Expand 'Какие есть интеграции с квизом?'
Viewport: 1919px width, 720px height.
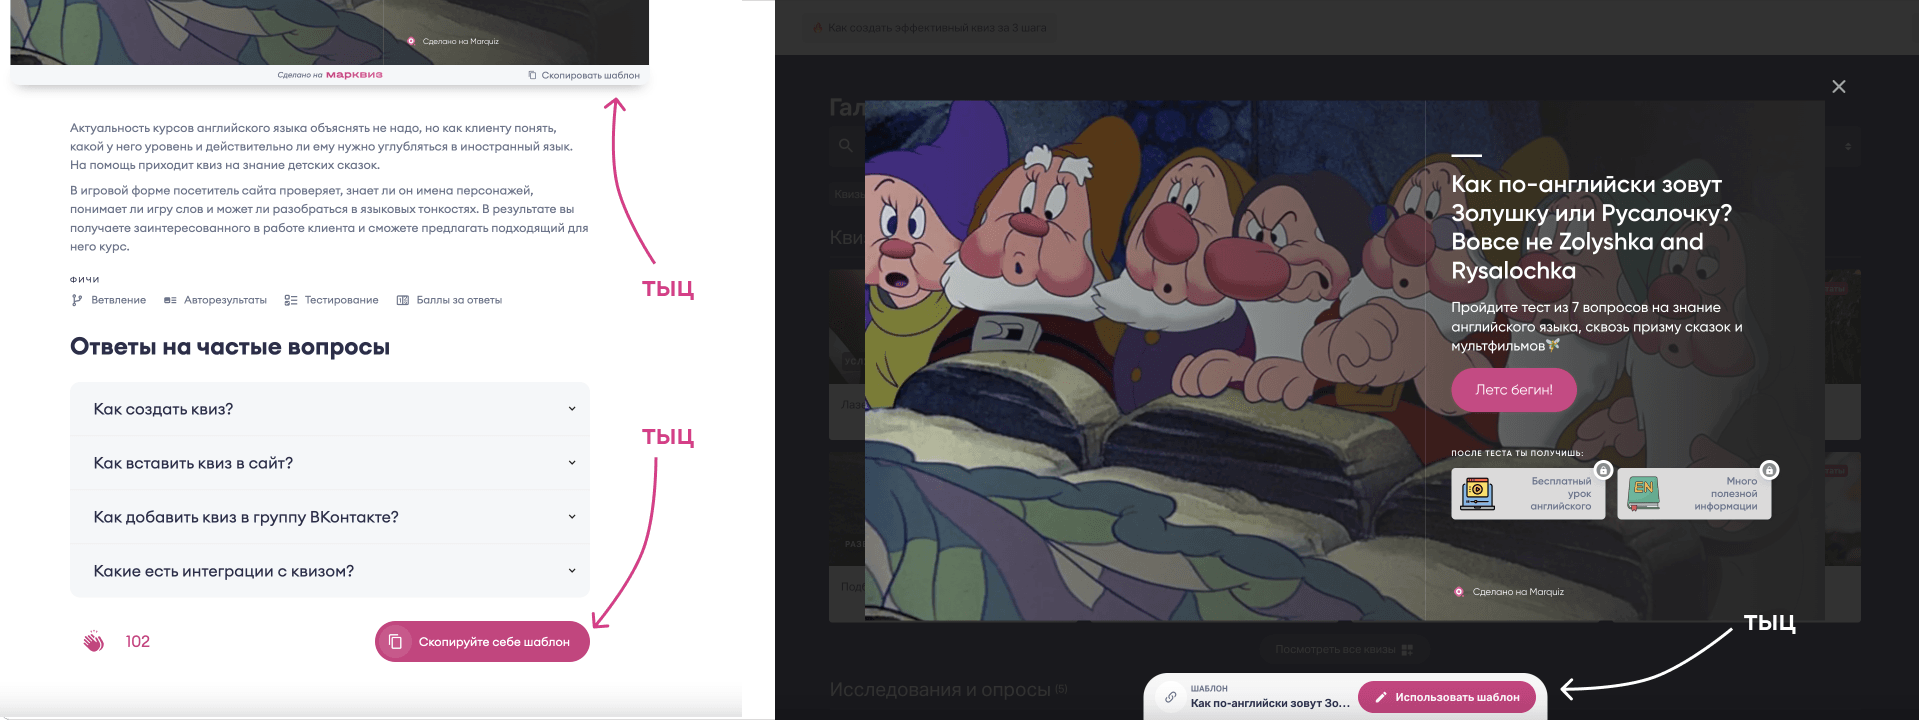[330, 571]
